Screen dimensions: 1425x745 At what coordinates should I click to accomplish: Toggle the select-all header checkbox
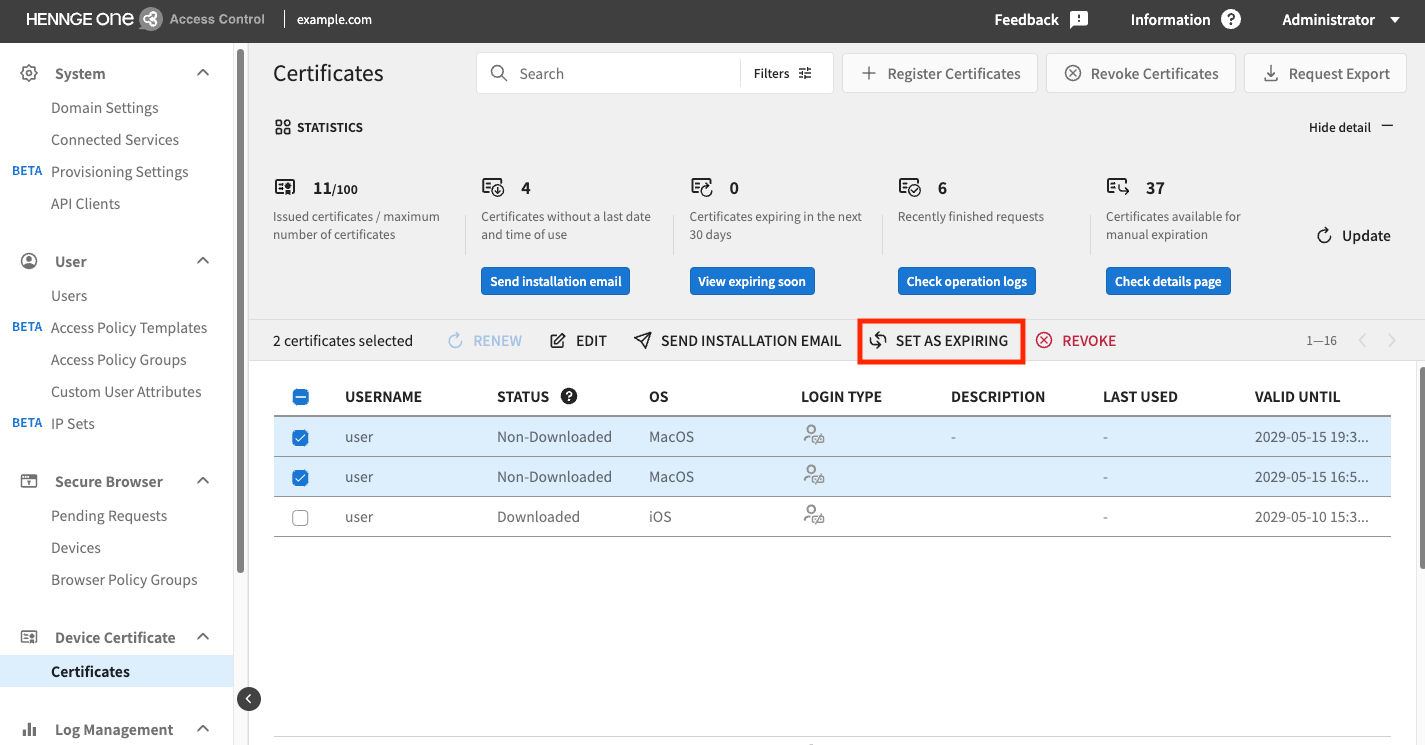coord(300,397)
